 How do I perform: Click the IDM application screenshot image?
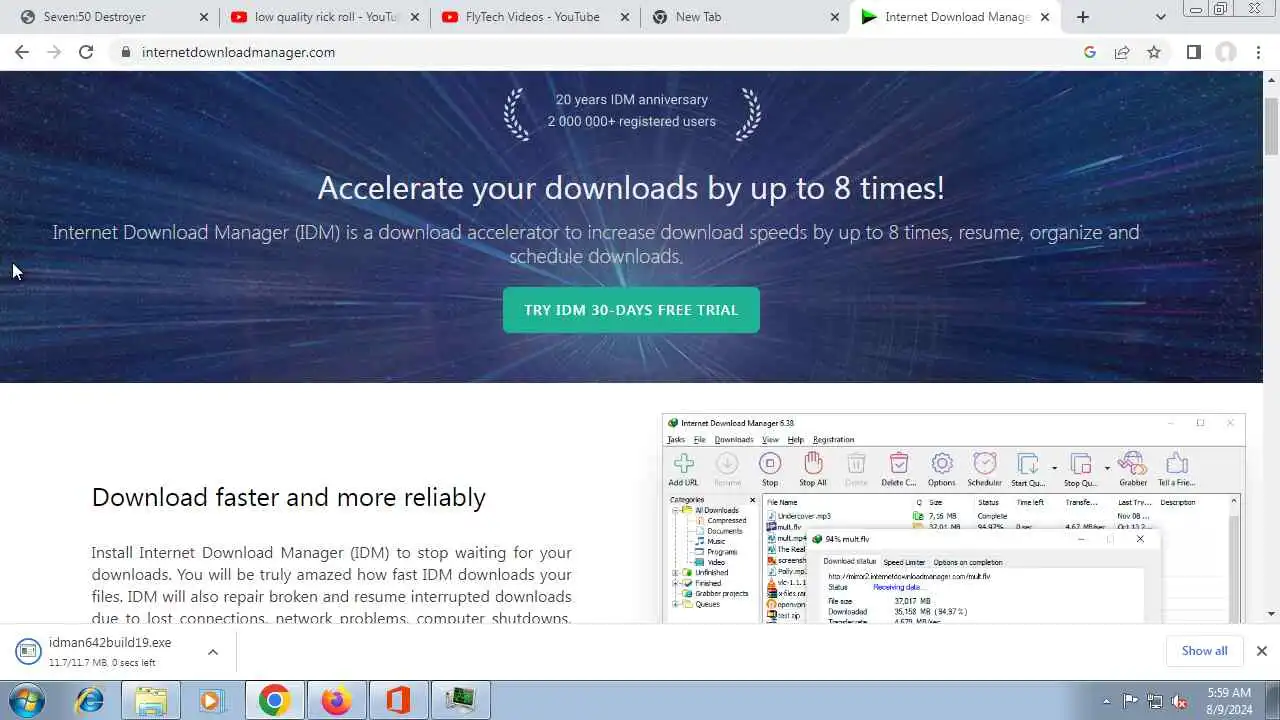point(953,518)
